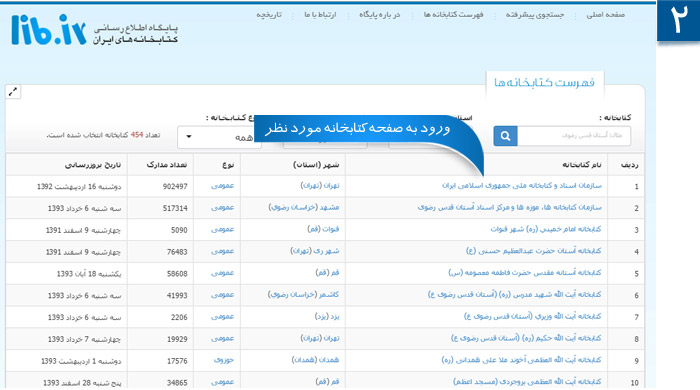This screenshot has height=390, width=700.
Task: Click the date پنج شنبه 28 اسفند 1393
Action: pos(82,383)
